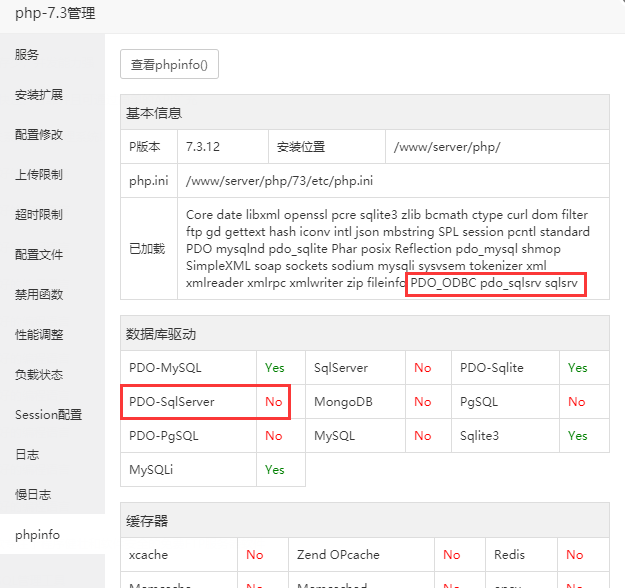Click the No value beside xcache
Image resolution: width=625 pixels, height=588 pixels.
point(255,555)
